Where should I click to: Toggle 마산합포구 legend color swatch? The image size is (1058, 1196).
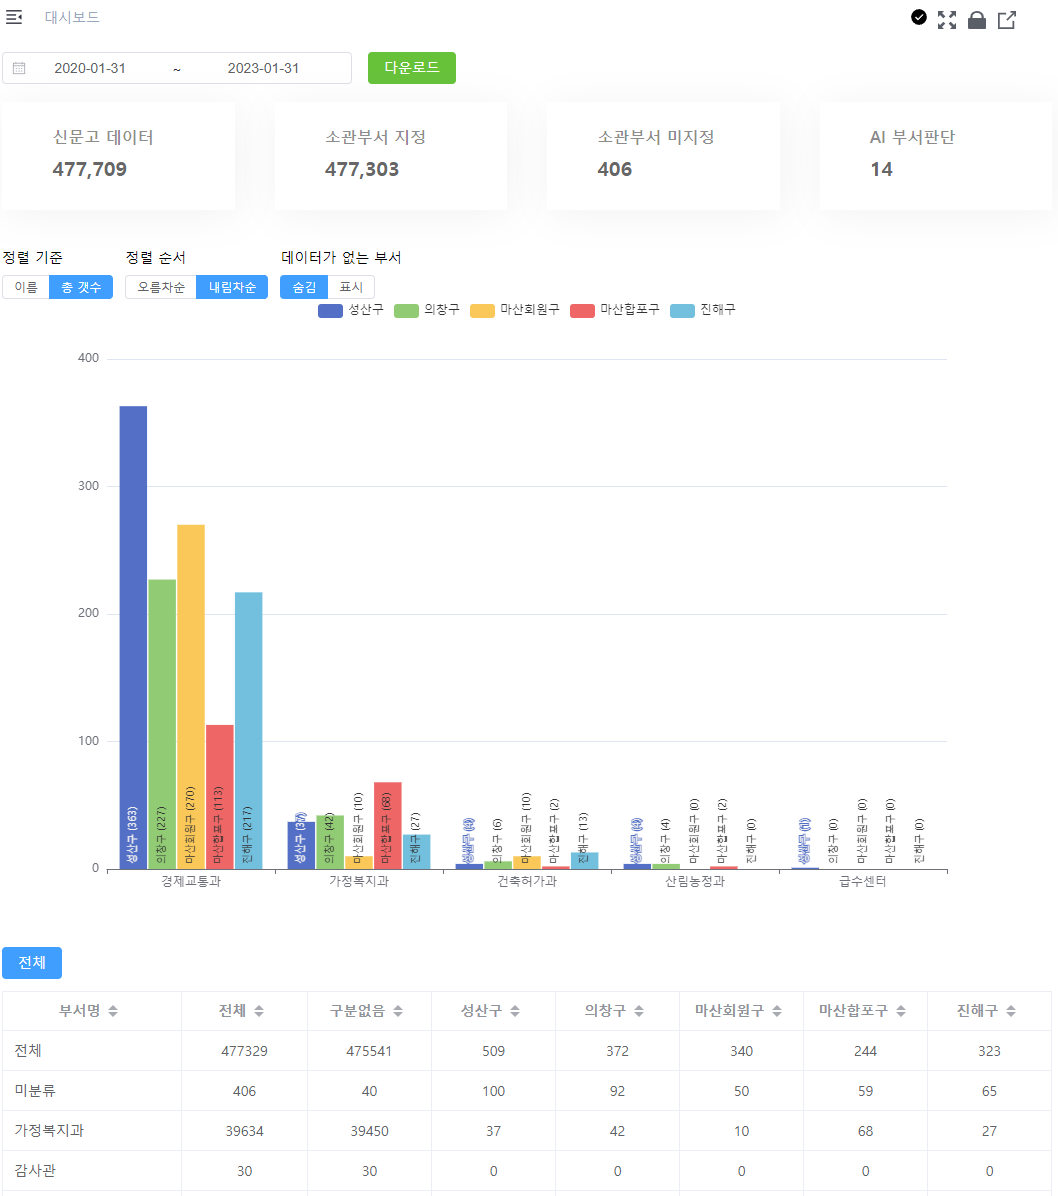[582, 310]
